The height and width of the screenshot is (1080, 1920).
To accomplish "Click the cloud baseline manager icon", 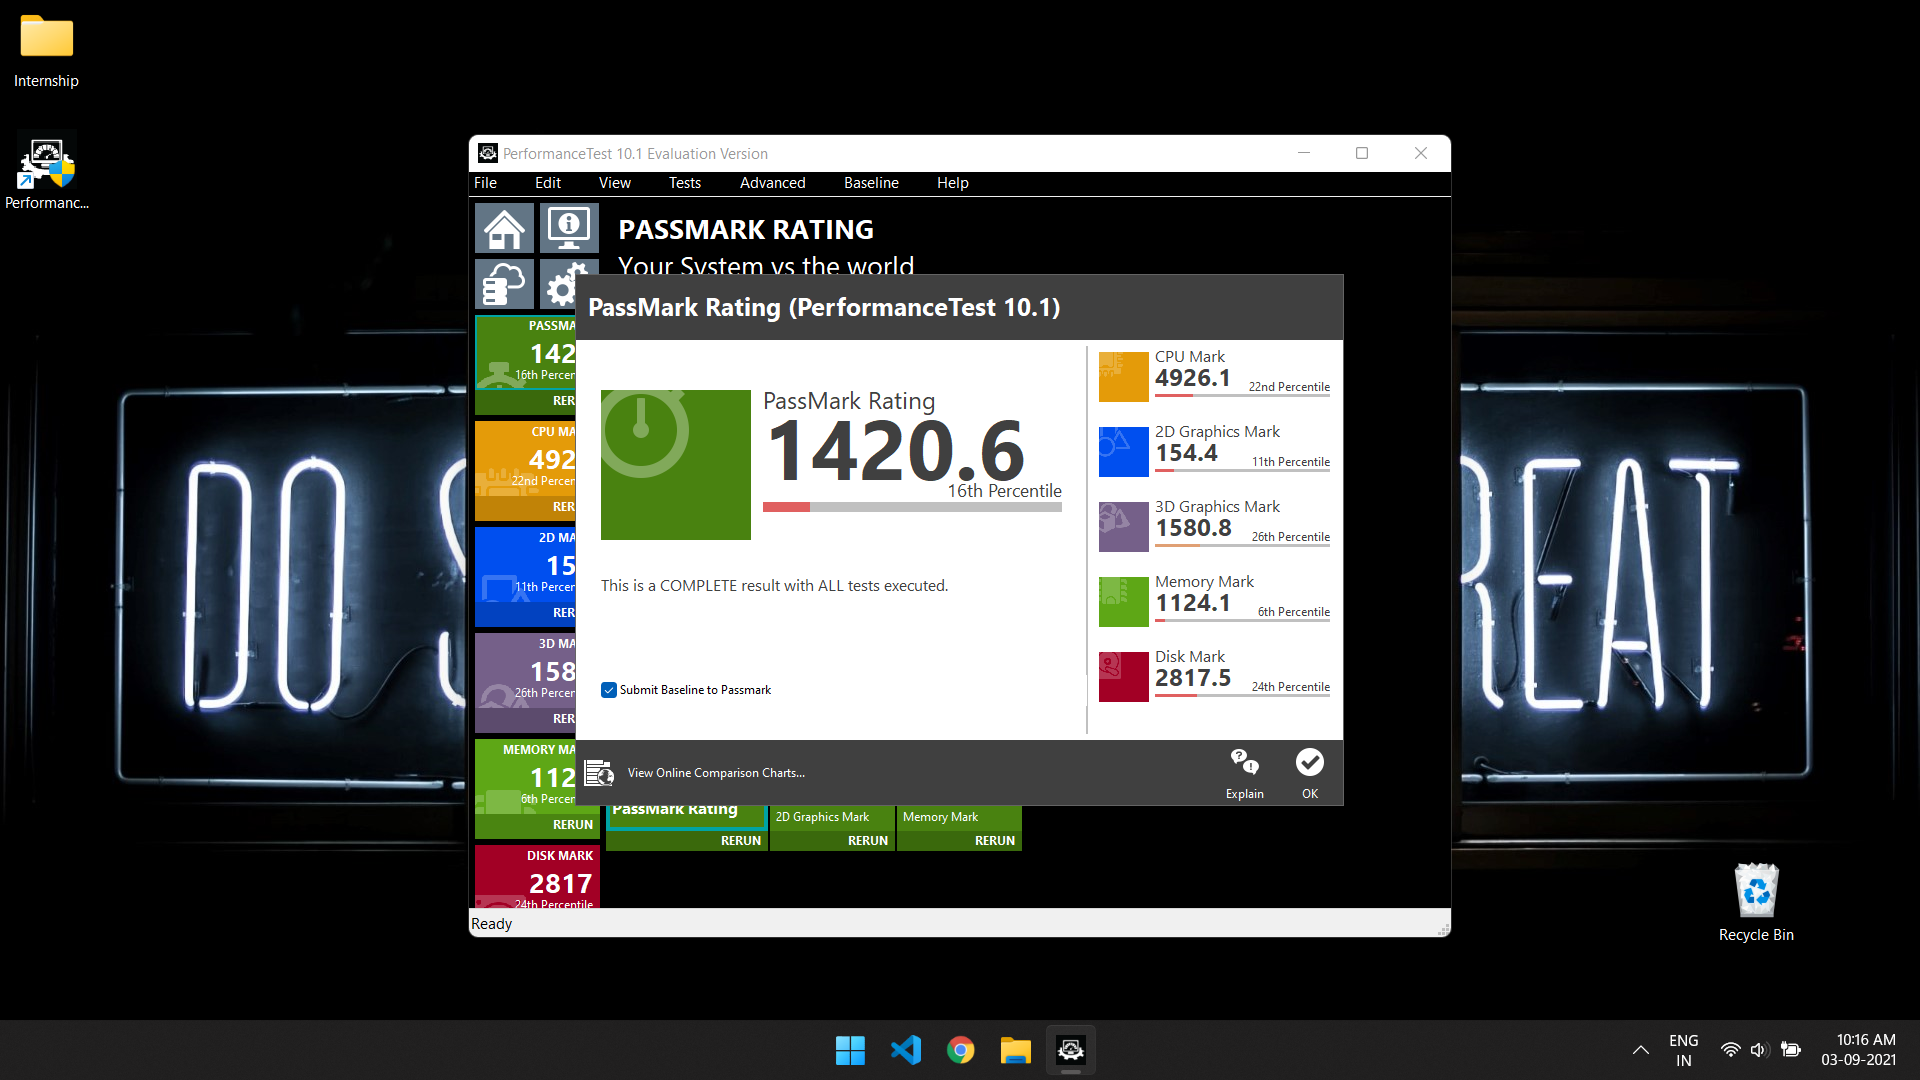I will [x=504, y=285].
